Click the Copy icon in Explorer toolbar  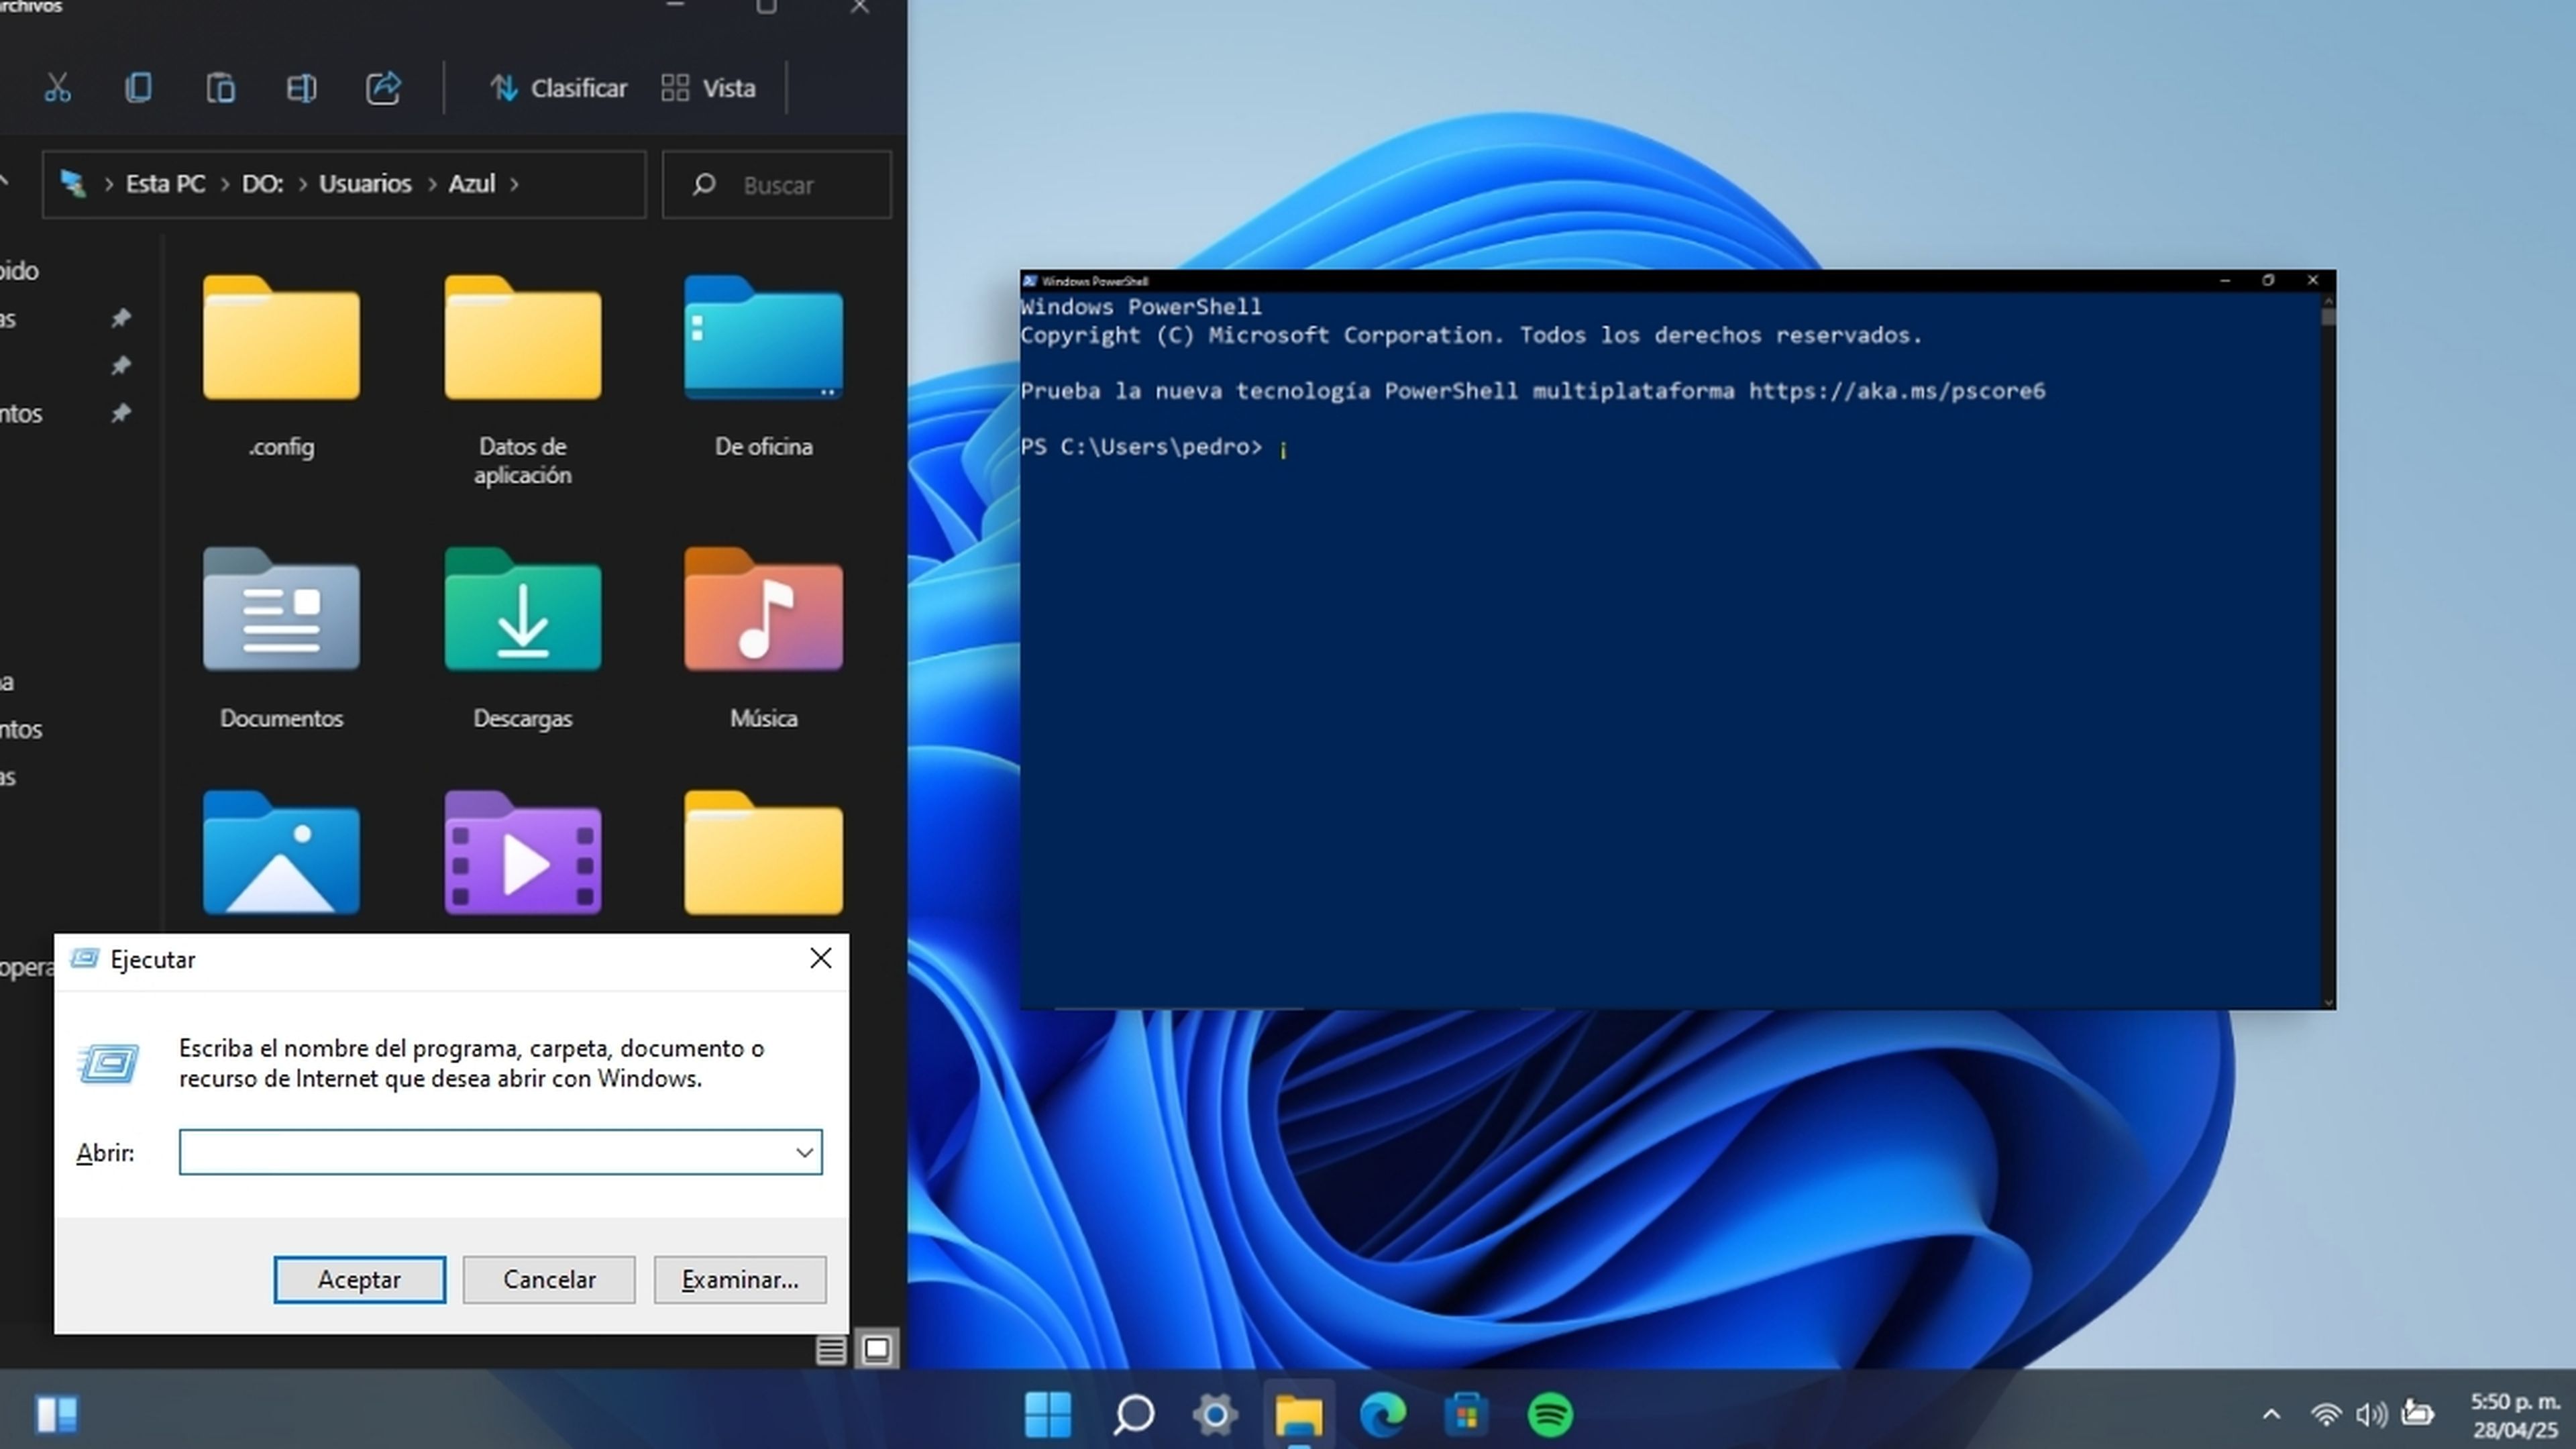(x=138, y=88)
